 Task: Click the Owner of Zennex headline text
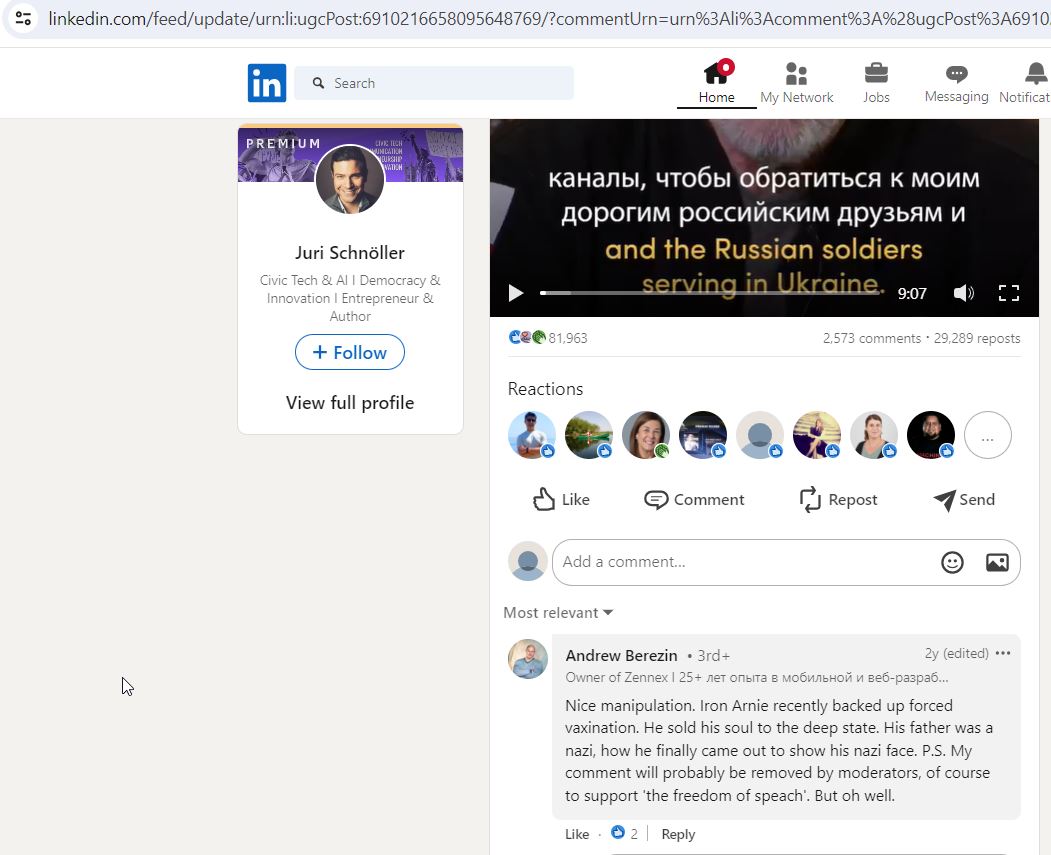(x=757, y=677)
